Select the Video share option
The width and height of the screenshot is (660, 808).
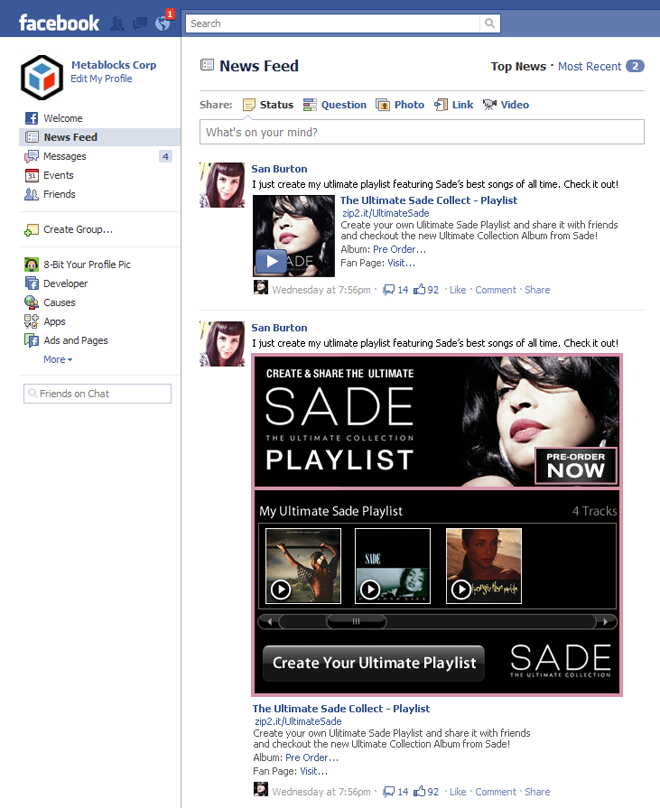[x=506, y=105]
